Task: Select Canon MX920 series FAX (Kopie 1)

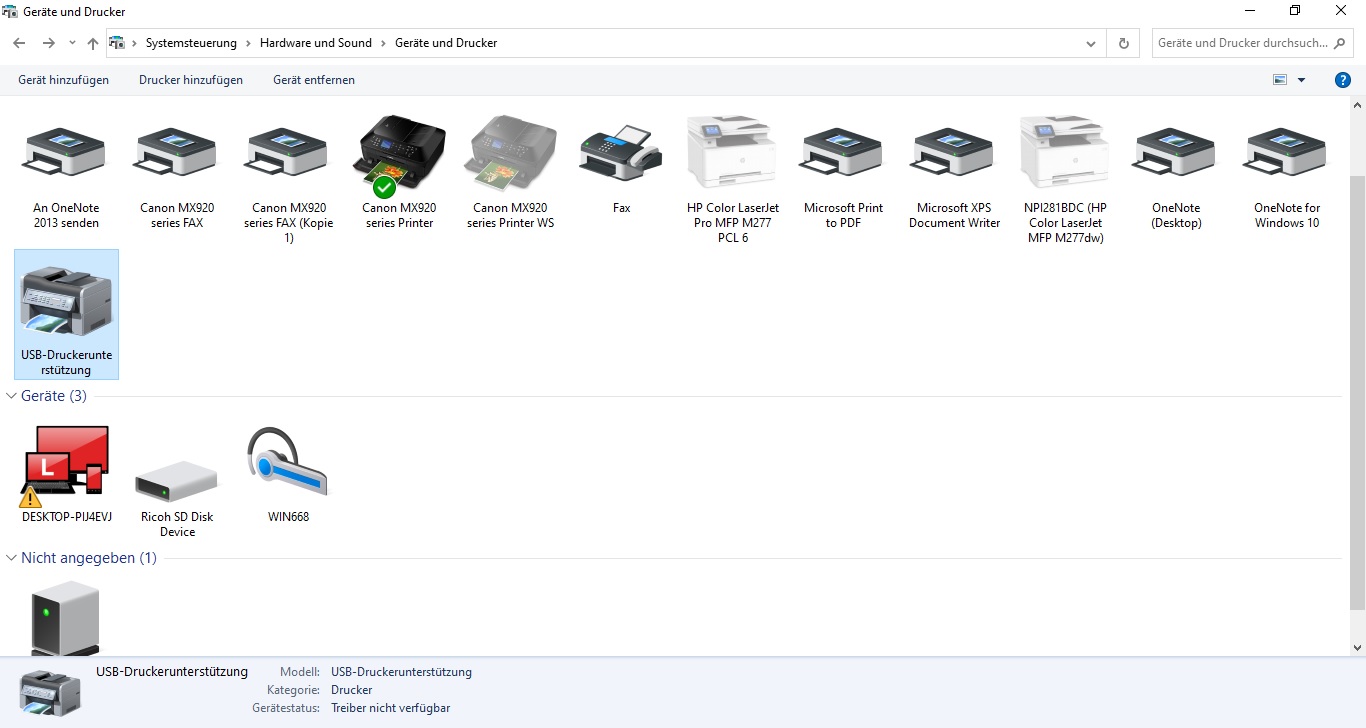Action: (x=288, y=180)
